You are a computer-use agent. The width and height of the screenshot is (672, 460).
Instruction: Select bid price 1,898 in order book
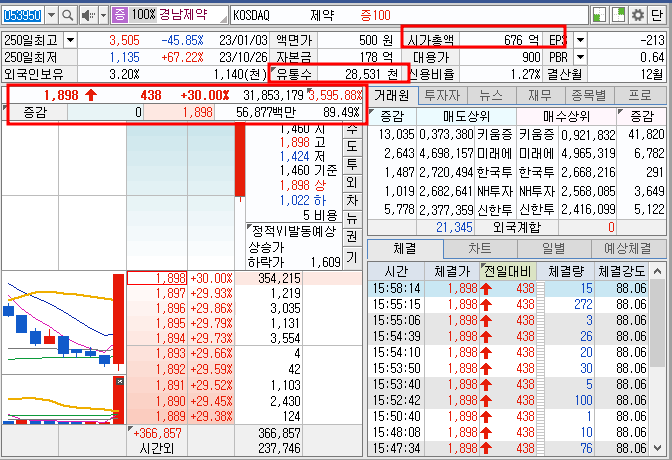pos(157,278)
